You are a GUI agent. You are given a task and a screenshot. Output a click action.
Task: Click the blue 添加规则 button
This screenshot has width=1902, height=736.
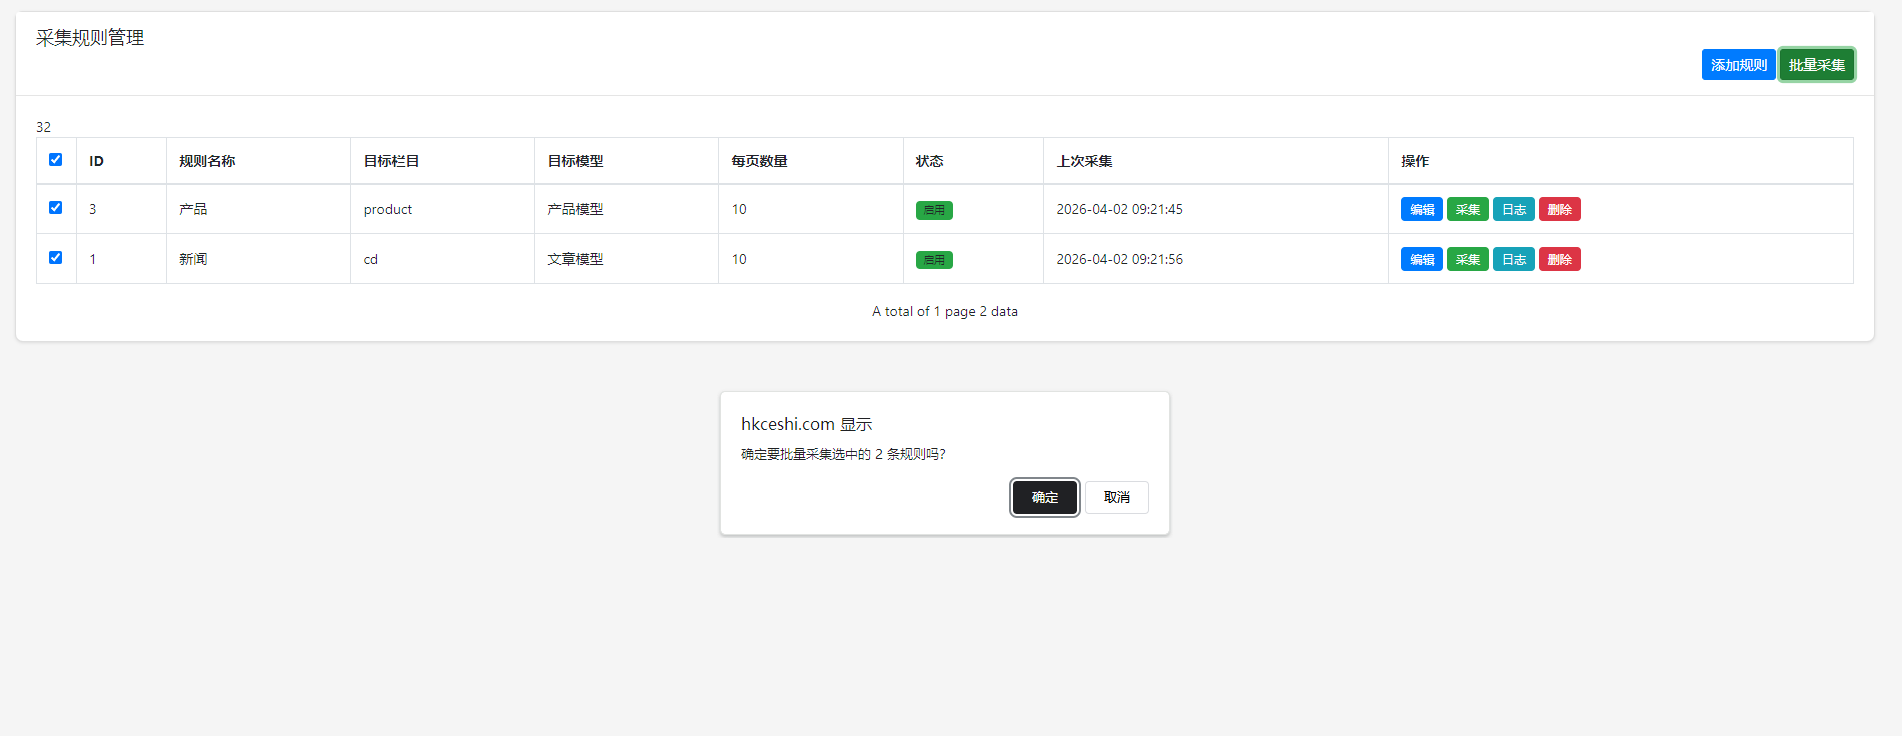pos(1738,65)
